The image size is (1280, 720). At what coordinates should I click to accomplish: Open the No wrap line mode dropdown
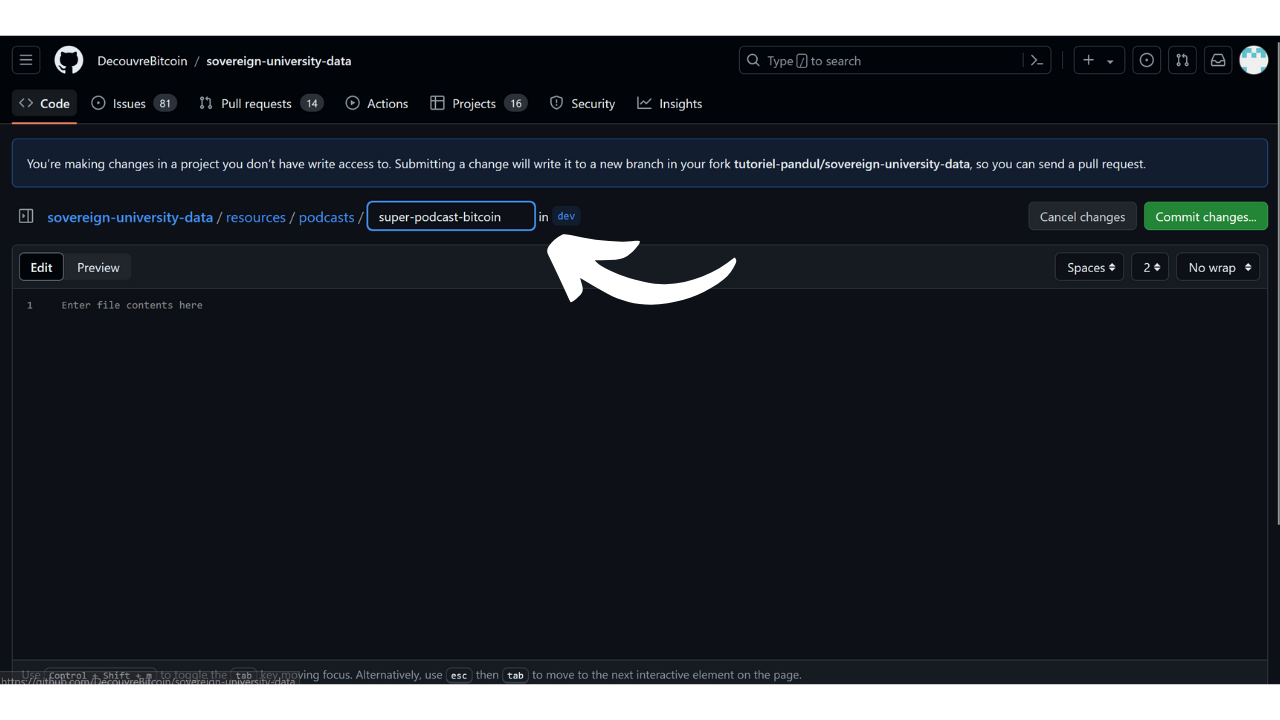coord(1218,267)
